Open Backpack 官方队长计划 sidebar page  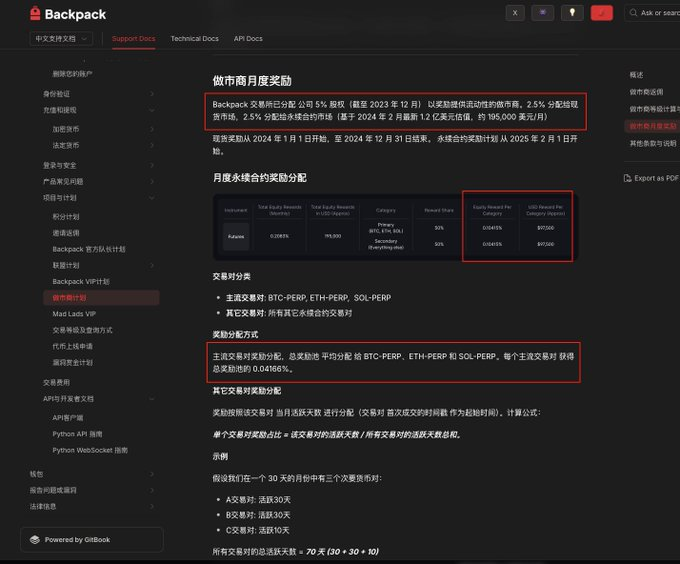click(x=89, y=249)
